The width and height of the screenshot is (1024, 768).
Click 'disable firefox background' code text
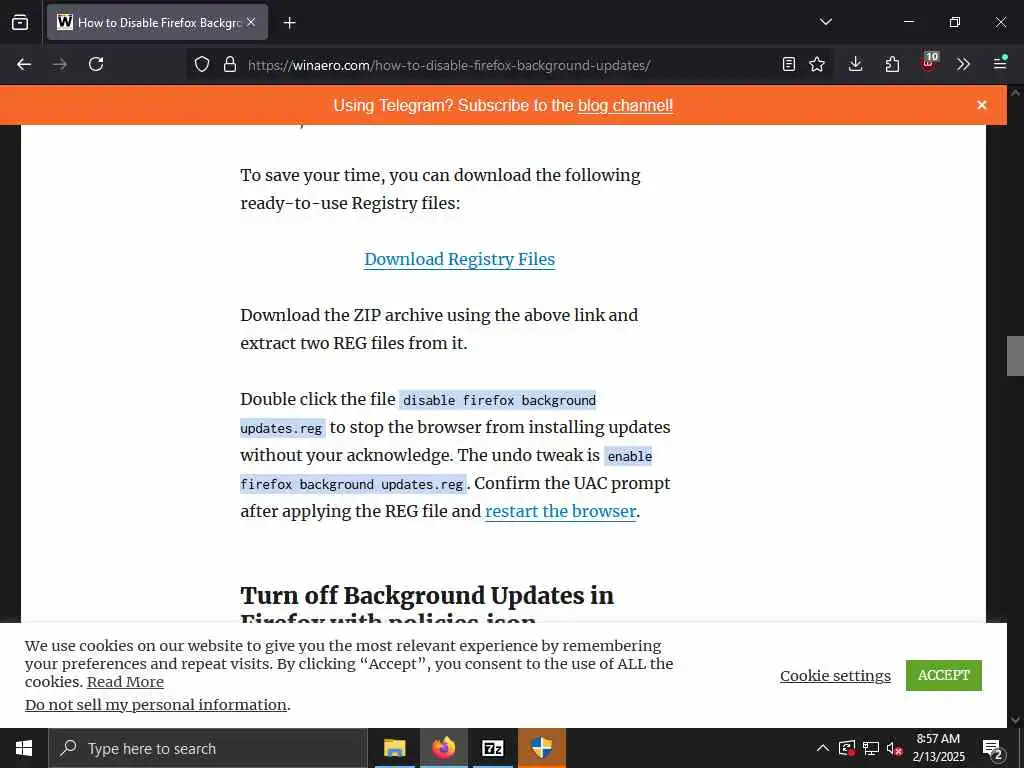pyautogui.click(x=499, y=400)
